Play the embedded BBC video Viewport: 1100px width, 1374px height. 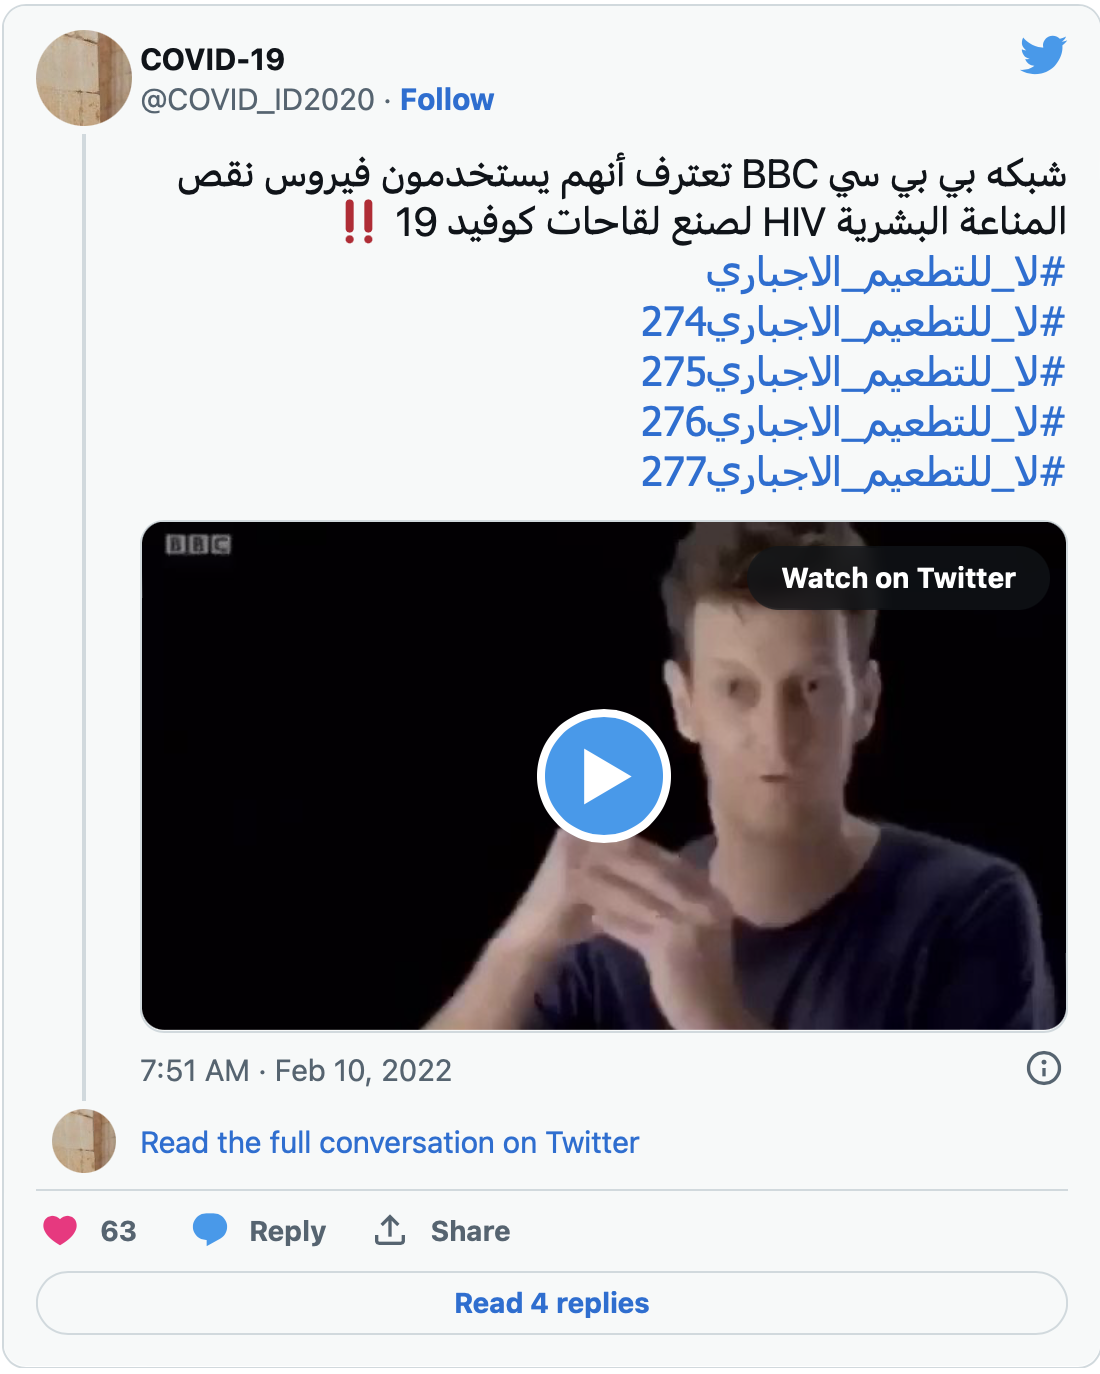click(603, 776)
